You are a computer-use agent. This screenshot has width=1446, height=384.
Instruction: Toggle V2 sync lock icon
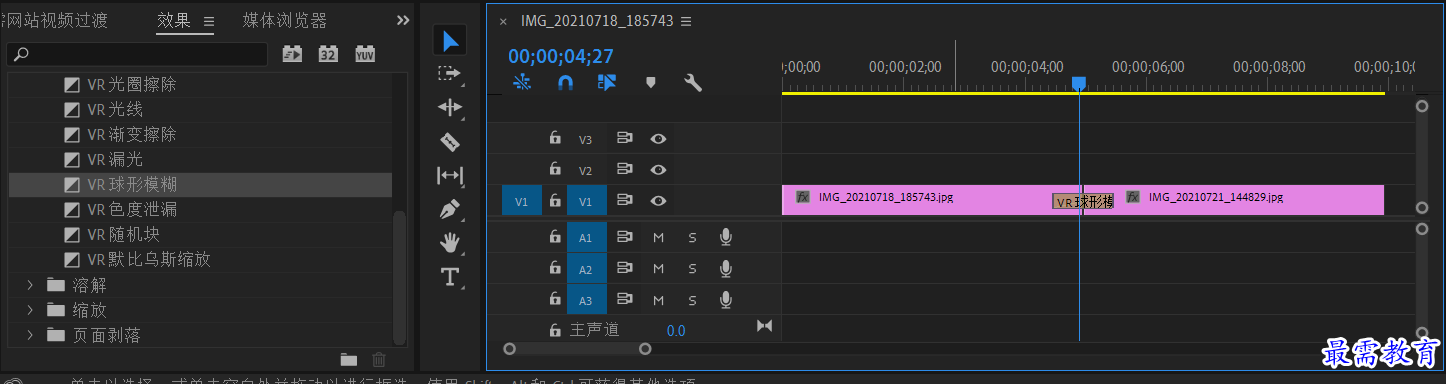click(x=625, y=169)
